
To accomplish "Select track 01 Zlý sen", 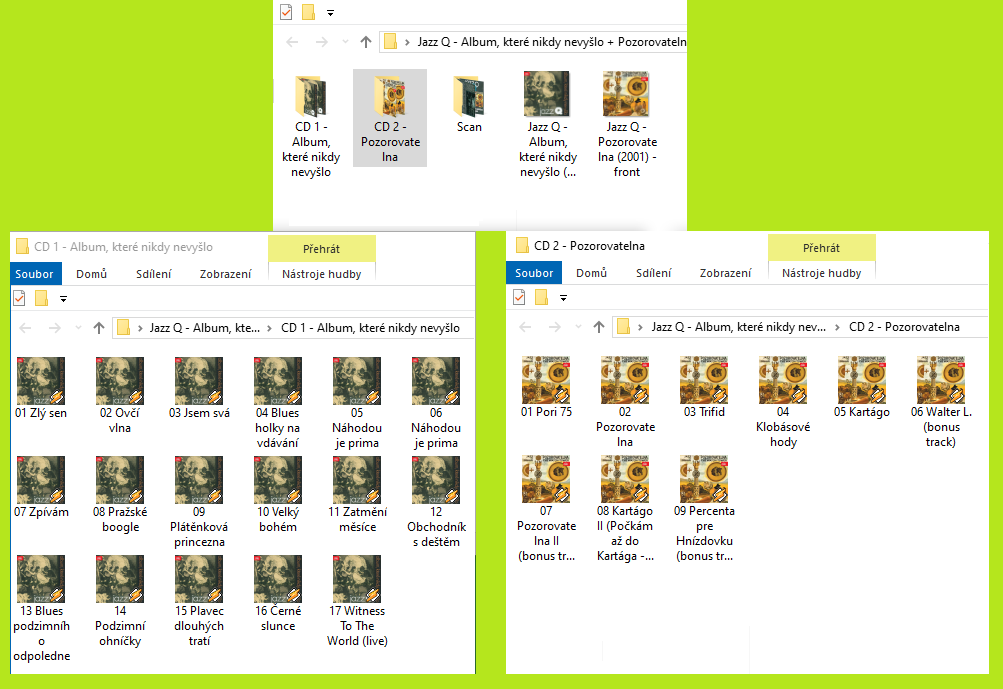I will click(41, 388).
